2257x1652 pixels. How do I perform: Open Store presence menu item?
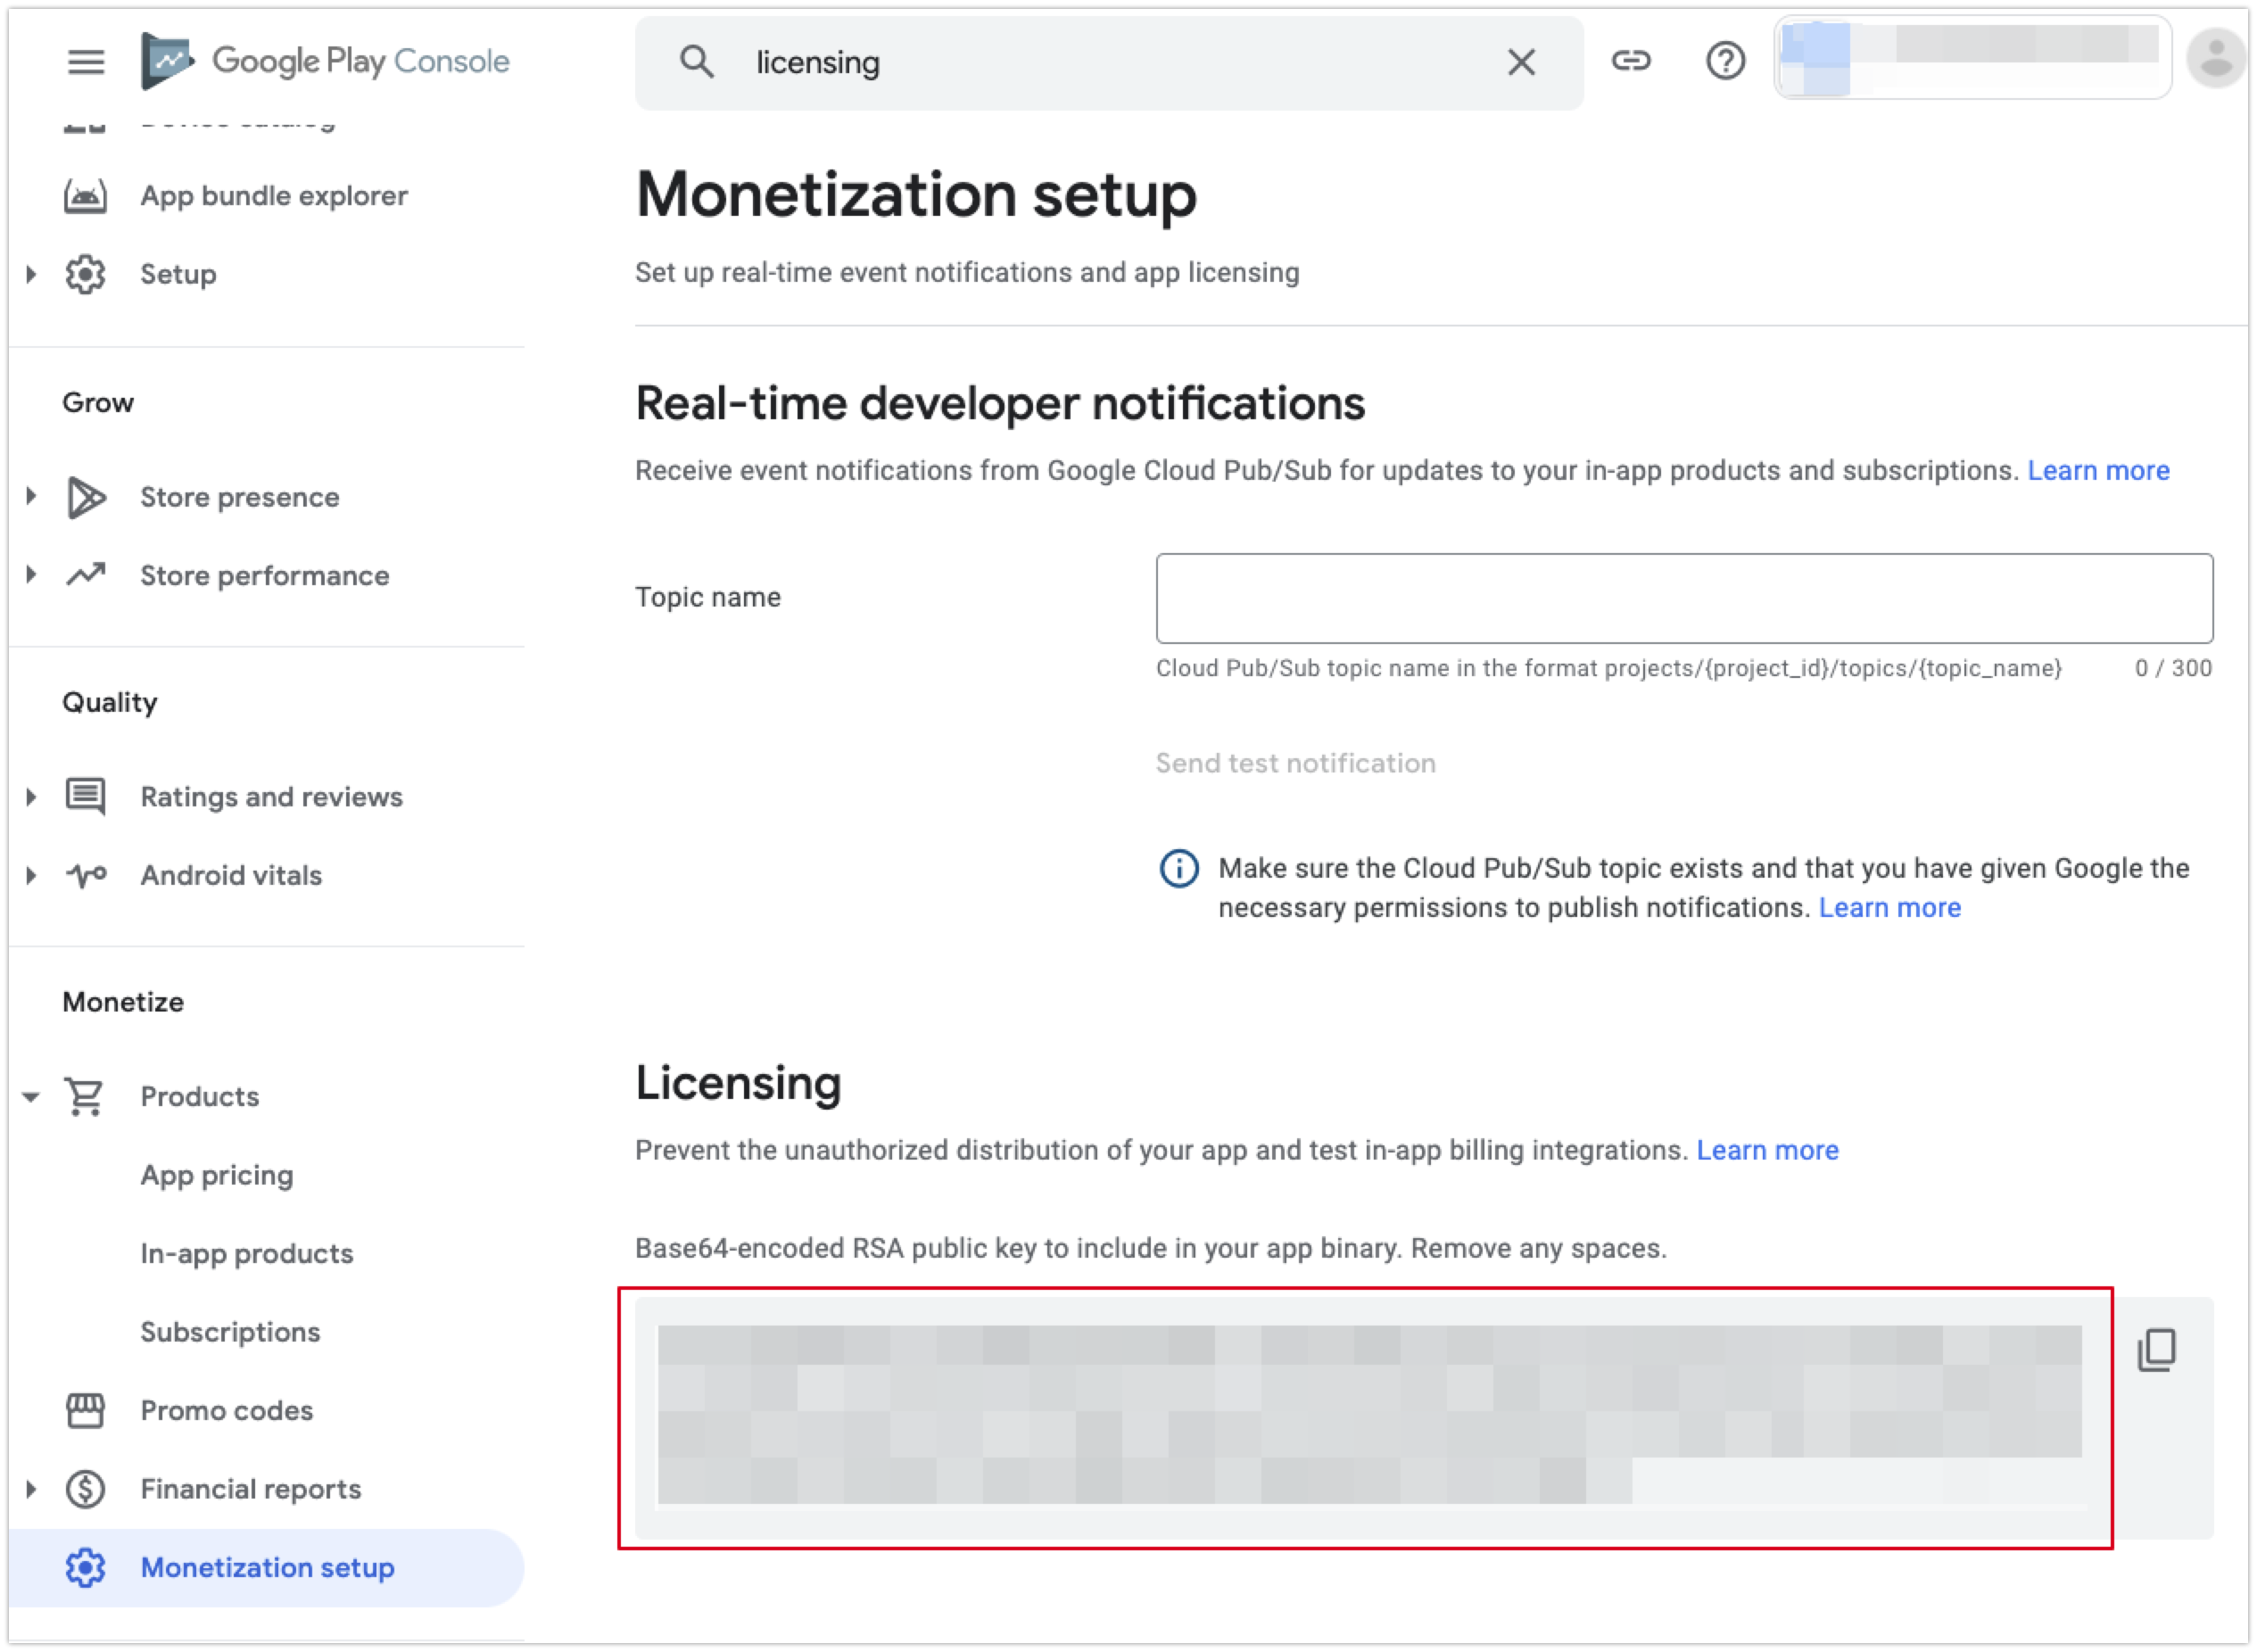click(240, 497)
